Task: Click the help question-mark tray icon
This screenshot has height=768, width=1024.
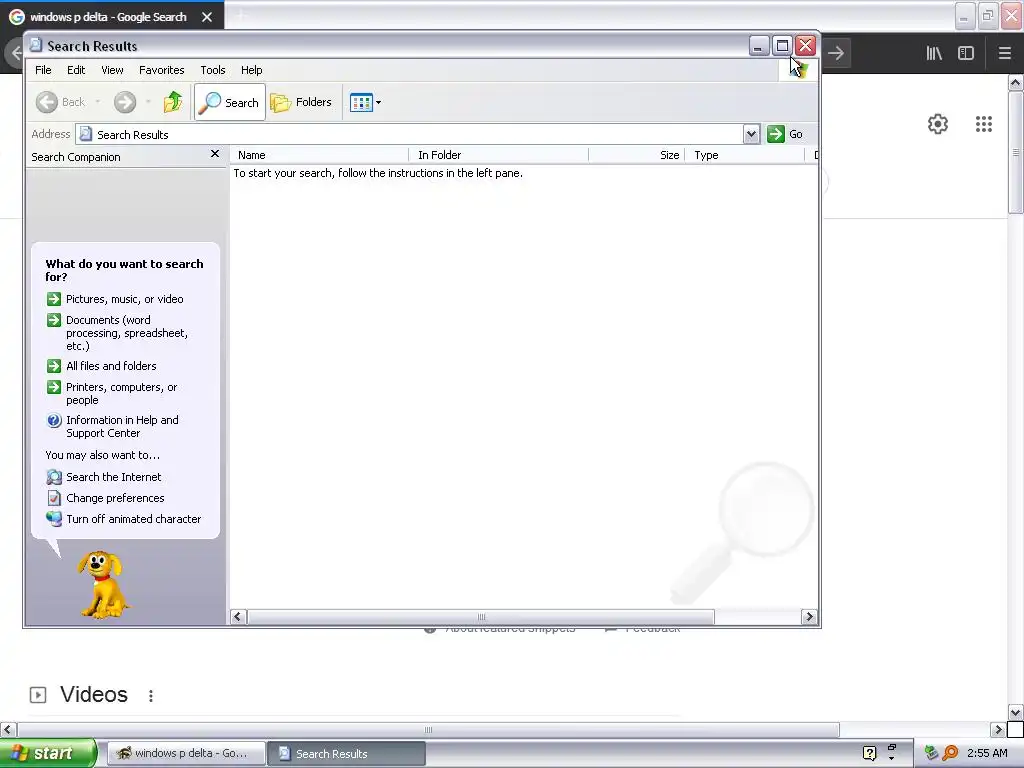Action: [x=869, y=753]
